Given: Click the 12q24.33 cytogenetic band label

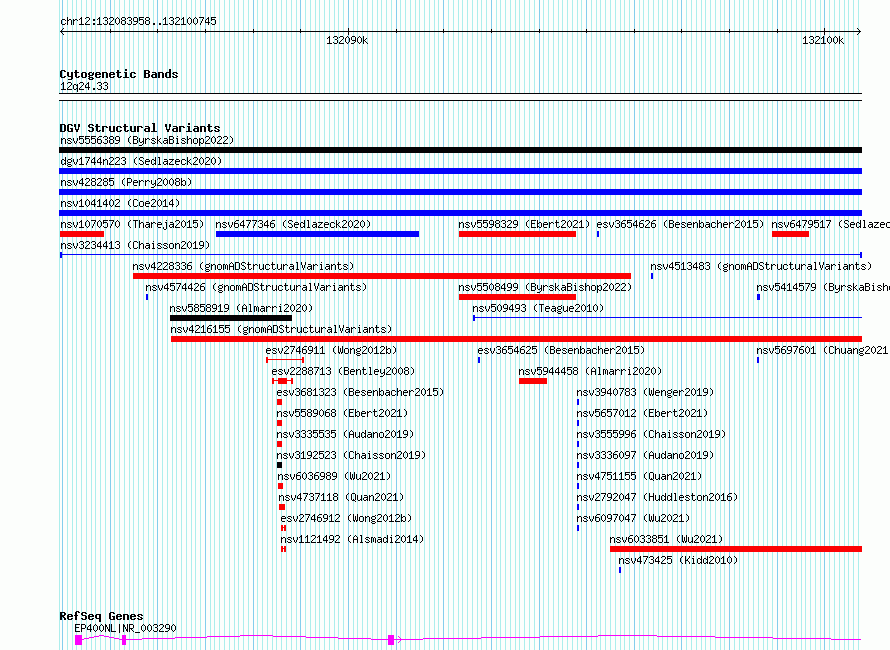Looking at the screenshot, I should pyautogui.click(x=84, y=86).
